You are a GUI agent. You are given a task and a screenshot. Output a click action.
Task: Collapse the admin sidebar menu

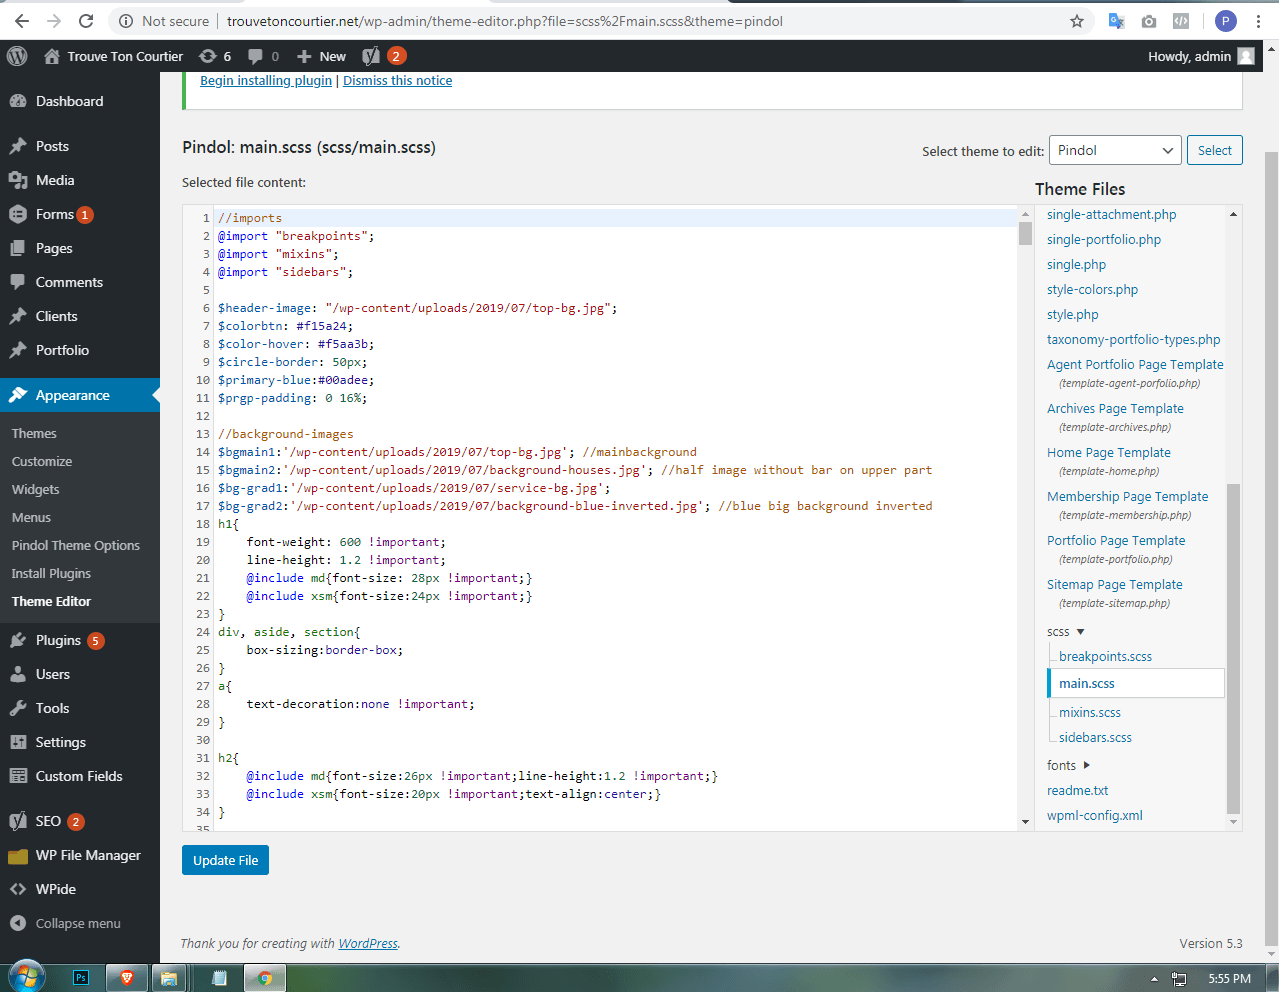pos(80,923)
